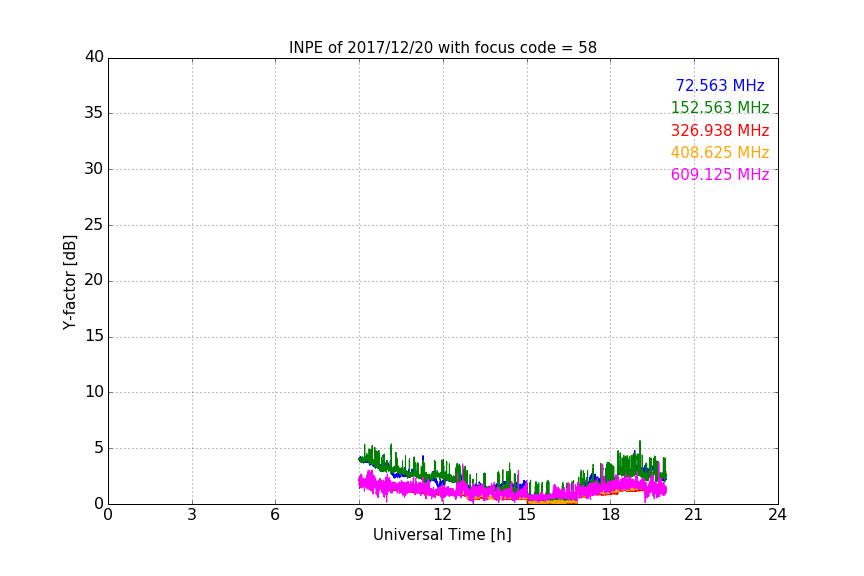This screenshot has width=864, height=576.
Task: Click the y-axis tick value 25
Action: (94, 224)
